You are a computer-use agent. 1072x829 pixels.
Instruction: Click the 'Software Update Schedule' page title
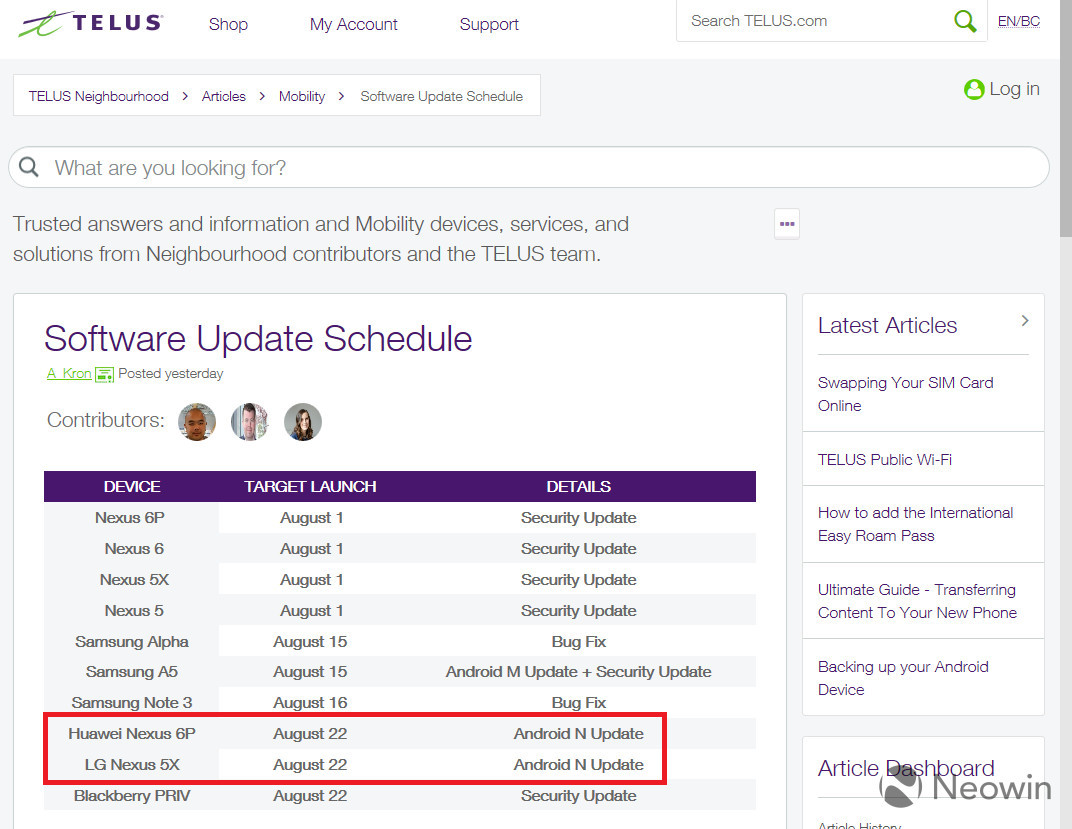point(258,338)
